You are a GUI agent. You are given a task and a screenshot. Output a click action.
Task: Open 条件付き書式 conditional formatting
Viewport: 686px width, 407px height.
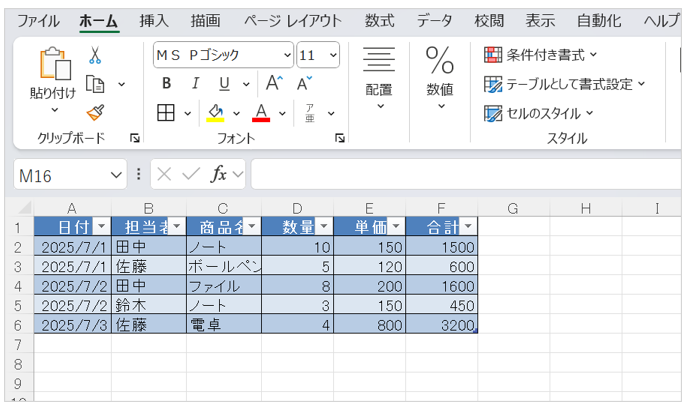tap(540, 55)
